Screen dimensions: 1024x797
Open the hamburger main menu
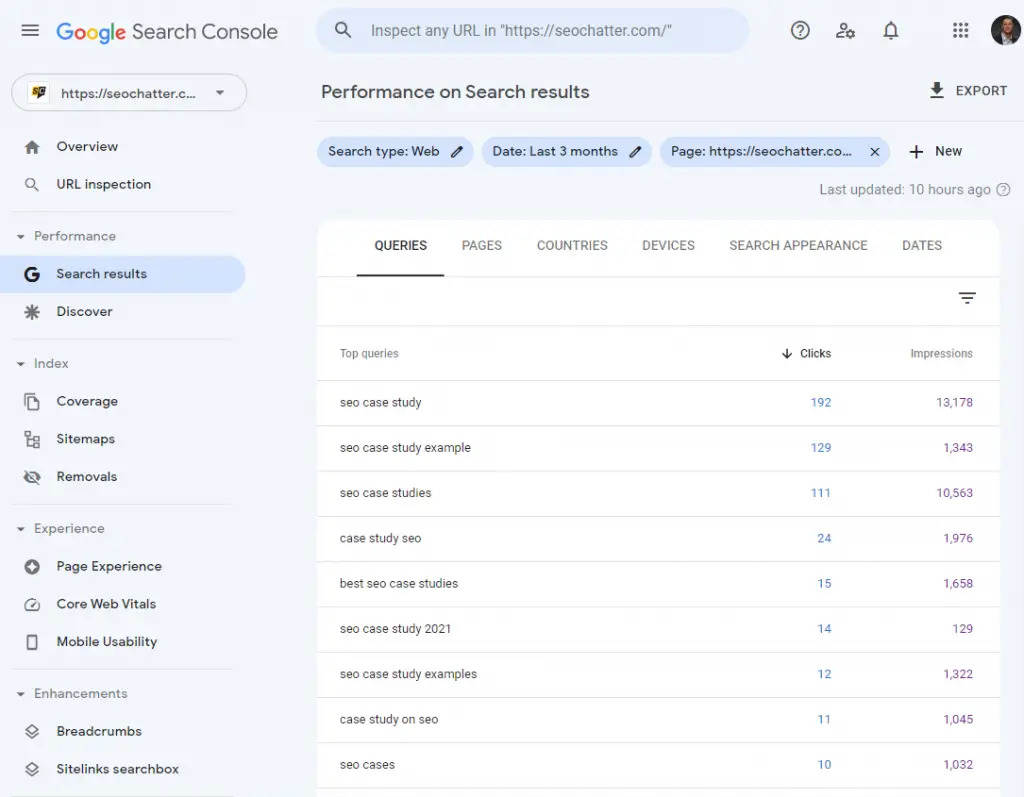click(x=30, y=31)
